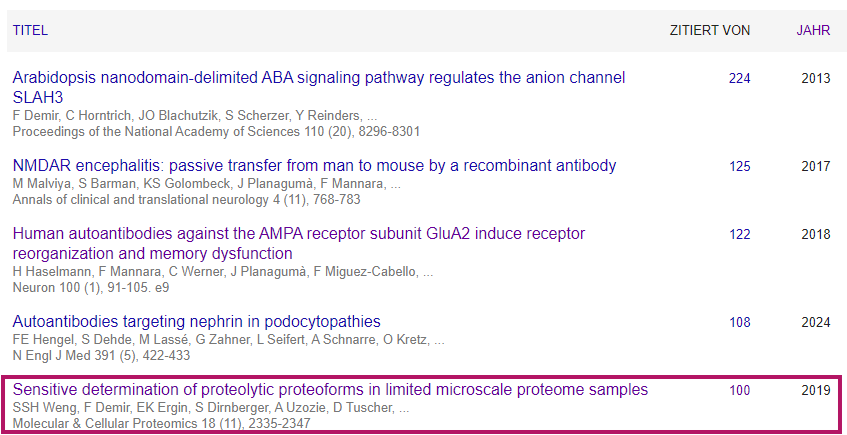View the 122 citations of GluA2 paper
Image resolution: width=847 pixels, height=435 pixels.
pos(740,235)
